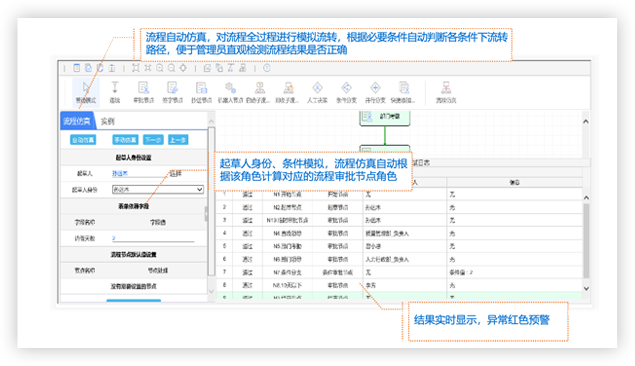635x366 pixels.
Task: Click 选择 link beside 起草人
Action: 175,173
